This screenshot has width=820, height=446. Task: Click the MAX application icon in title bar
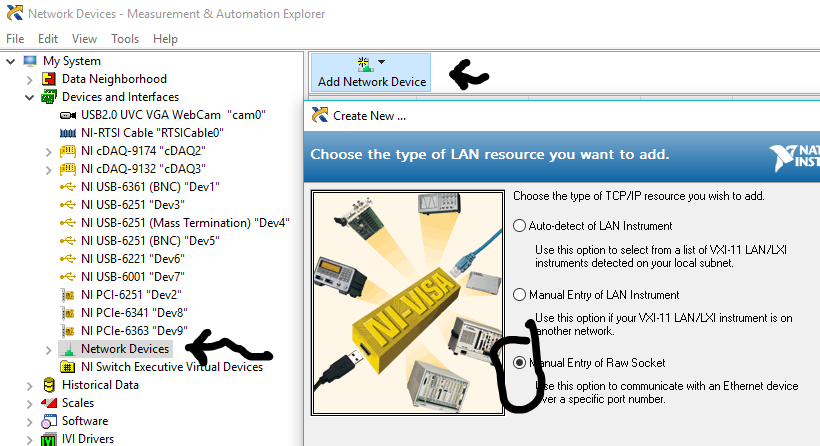[x=15, y=13]
